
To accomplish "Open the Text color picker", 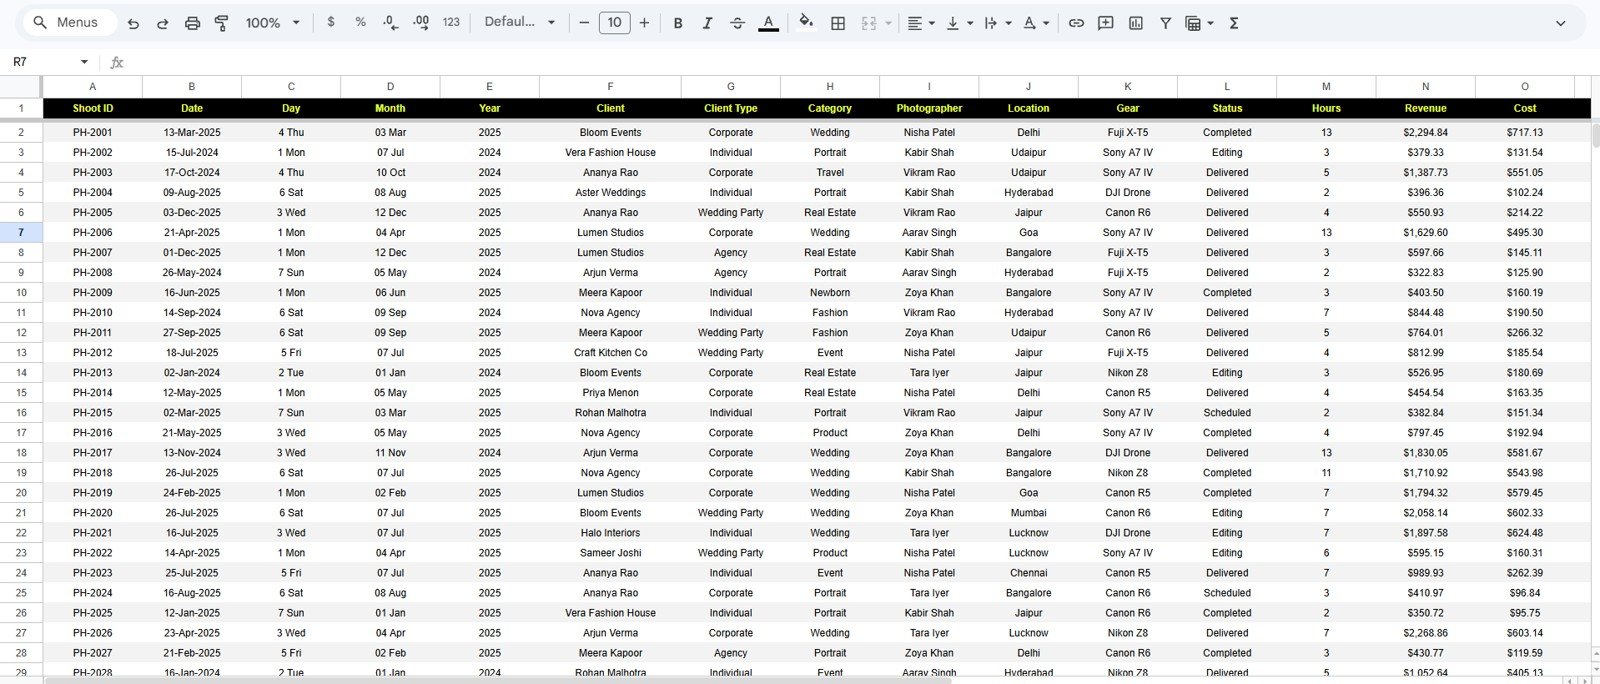I will [768, 23].
